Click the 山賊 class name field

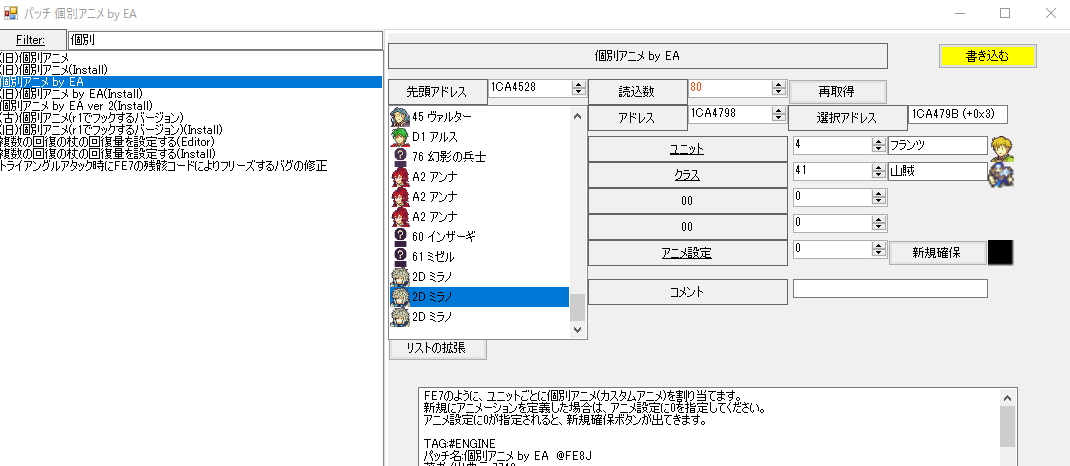pos(938,171)
